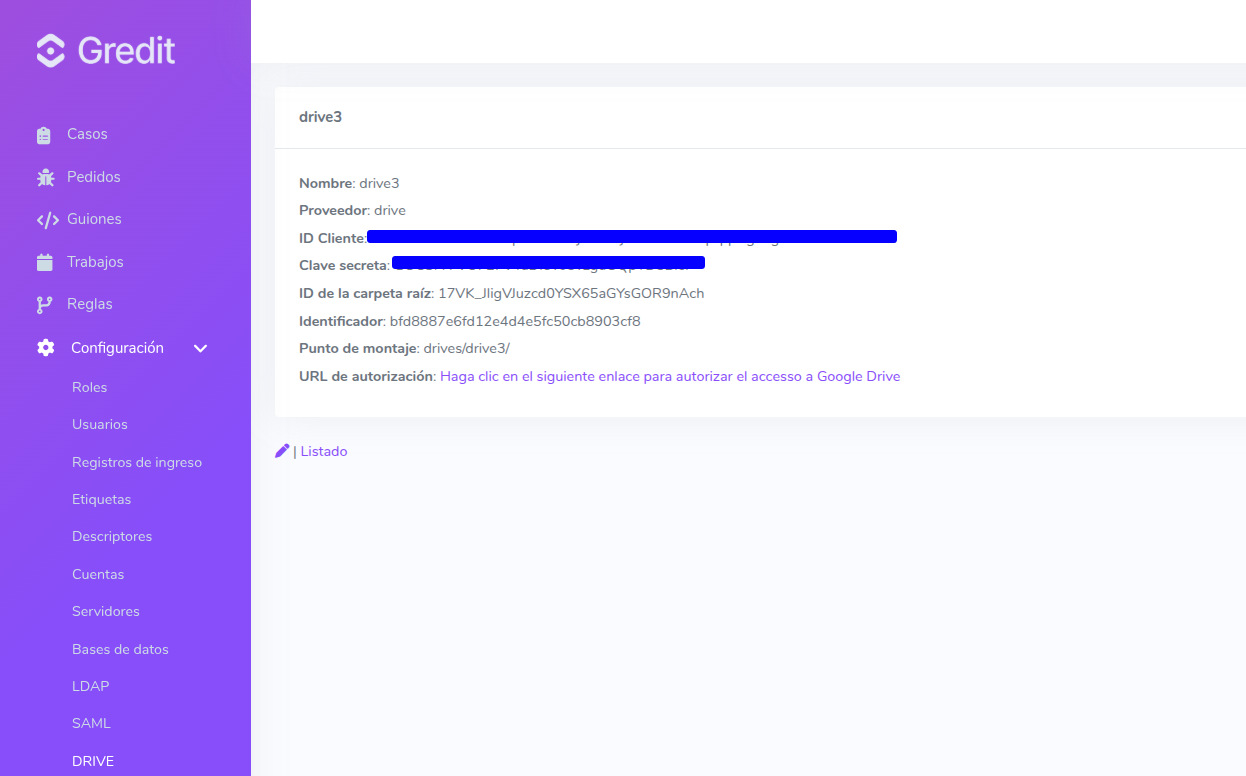The width and height of the screenshot is (1246, 776).
Task: Click the Trabajos calendar icon
Action: tap(44, 262)
